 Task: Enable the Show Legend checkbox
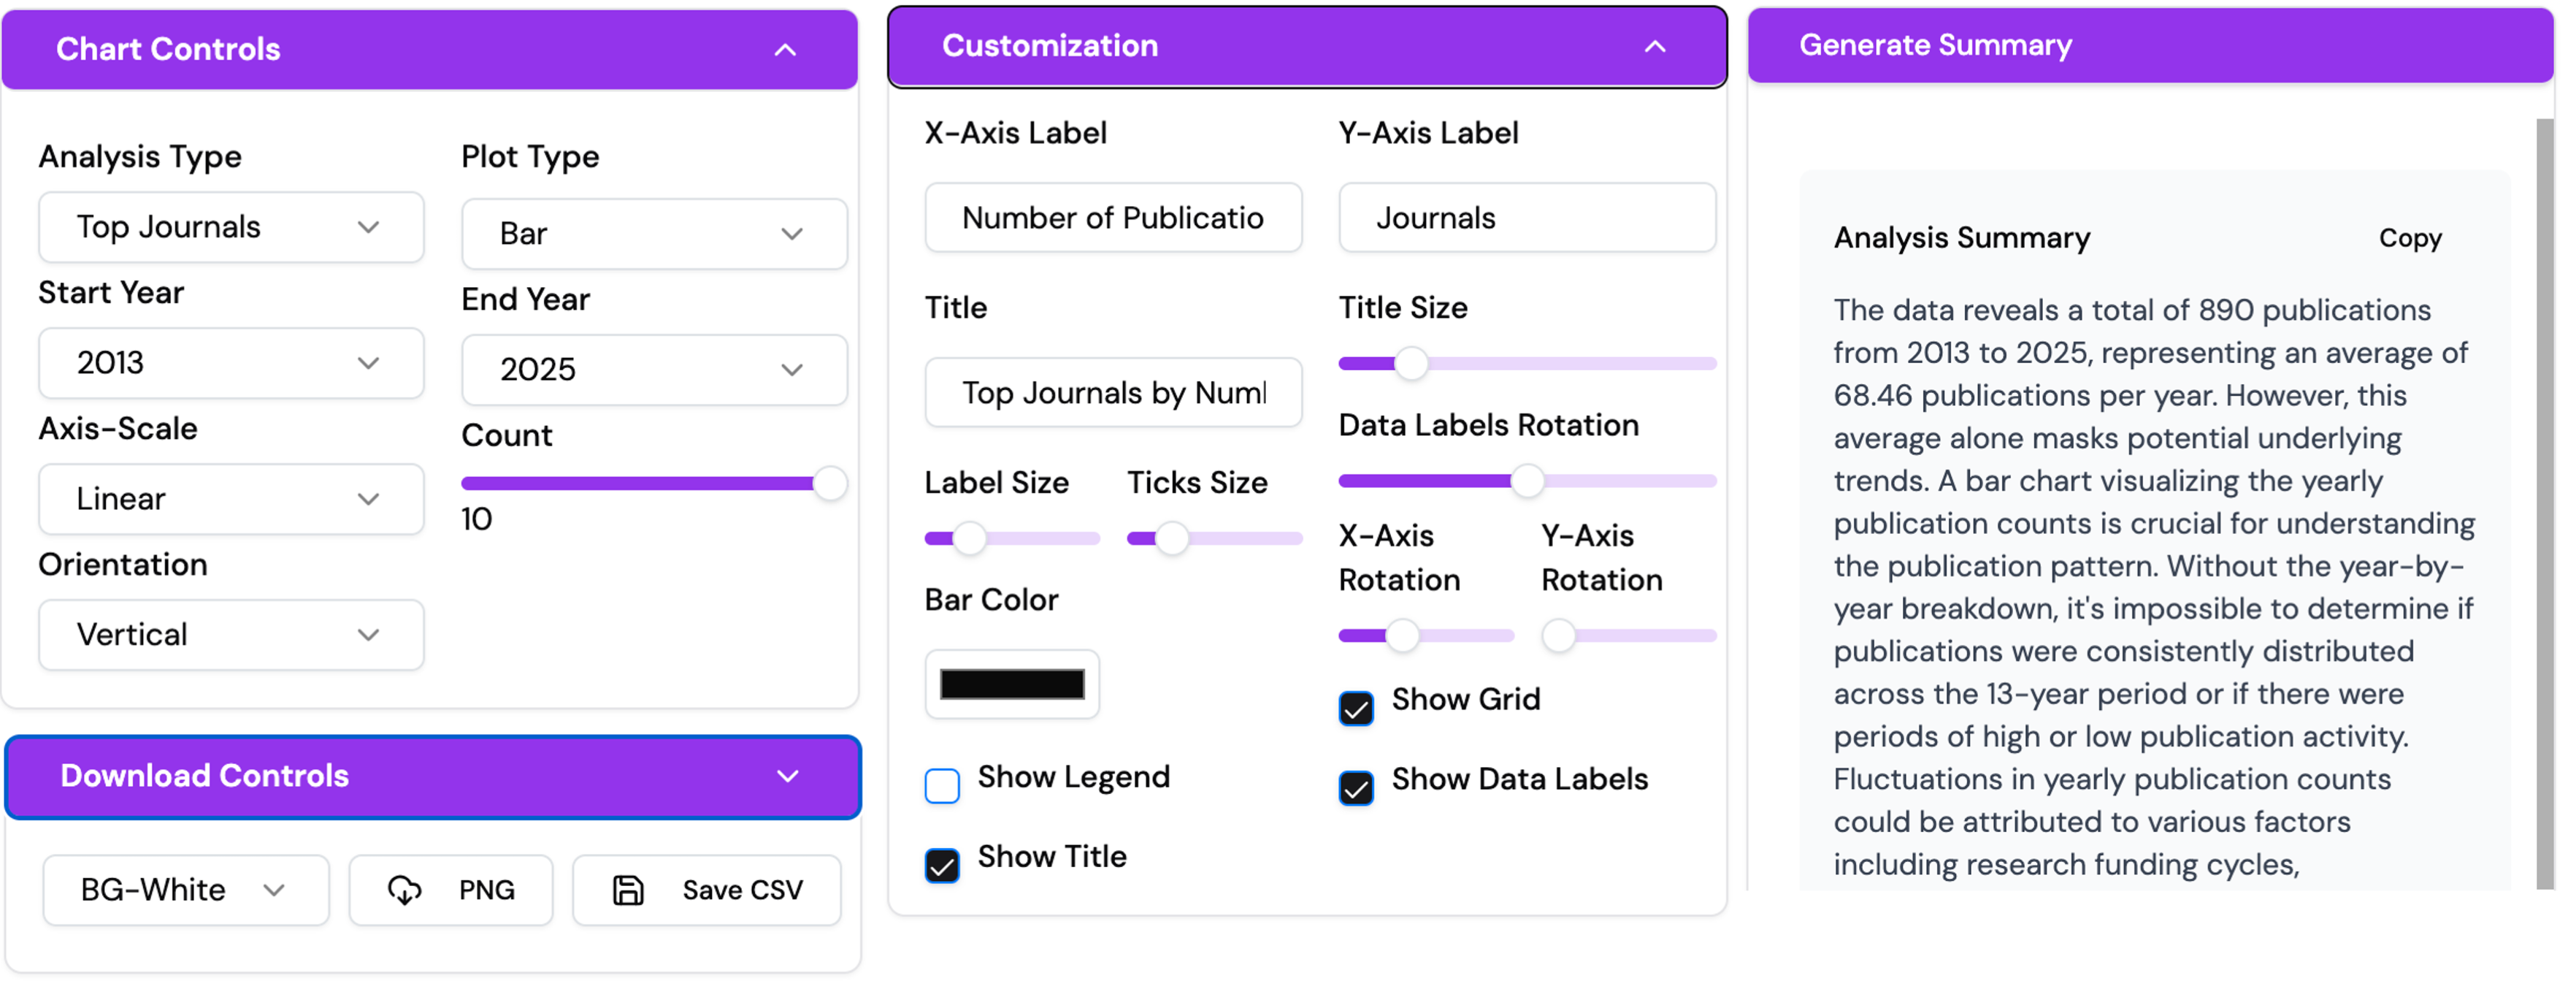coord(942,786)
